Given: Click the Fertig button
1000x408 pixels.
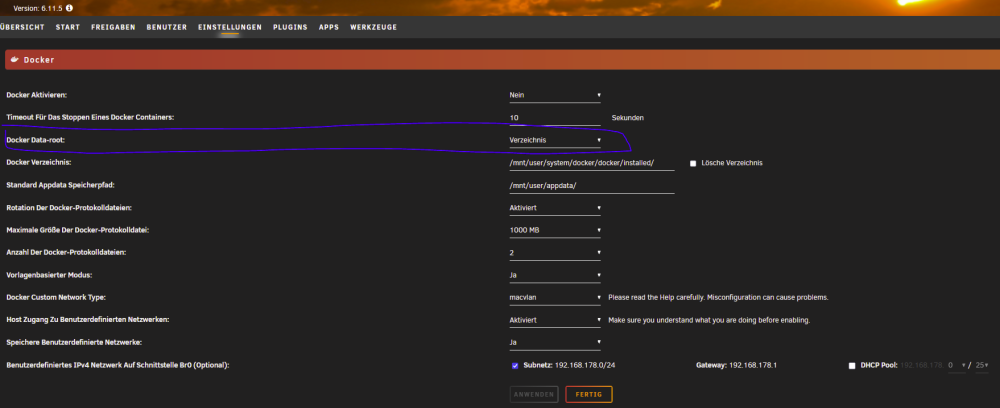Looking at the screenshot, I should pos(589,395).
